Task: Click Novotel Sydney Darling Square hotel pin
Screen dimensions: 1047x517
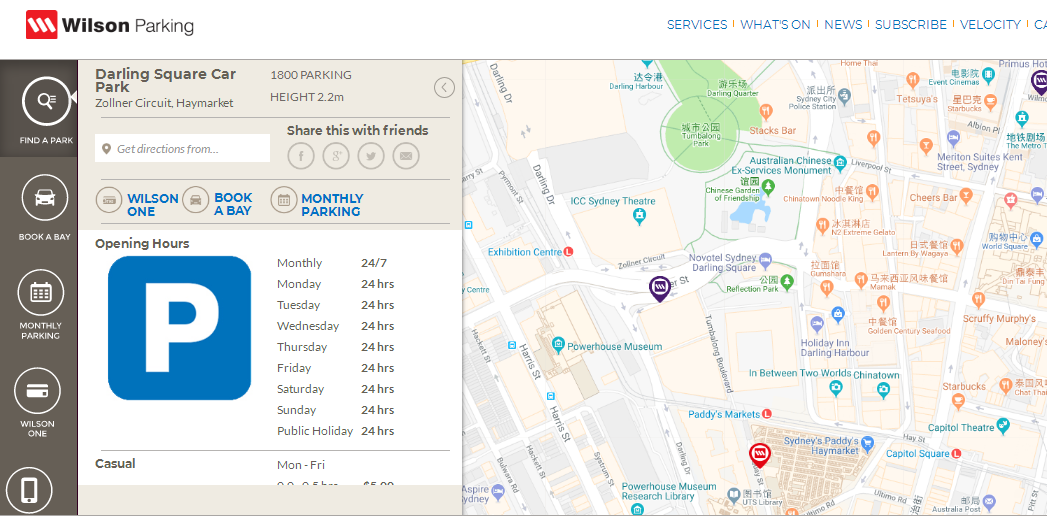Action: click(766, 259)
